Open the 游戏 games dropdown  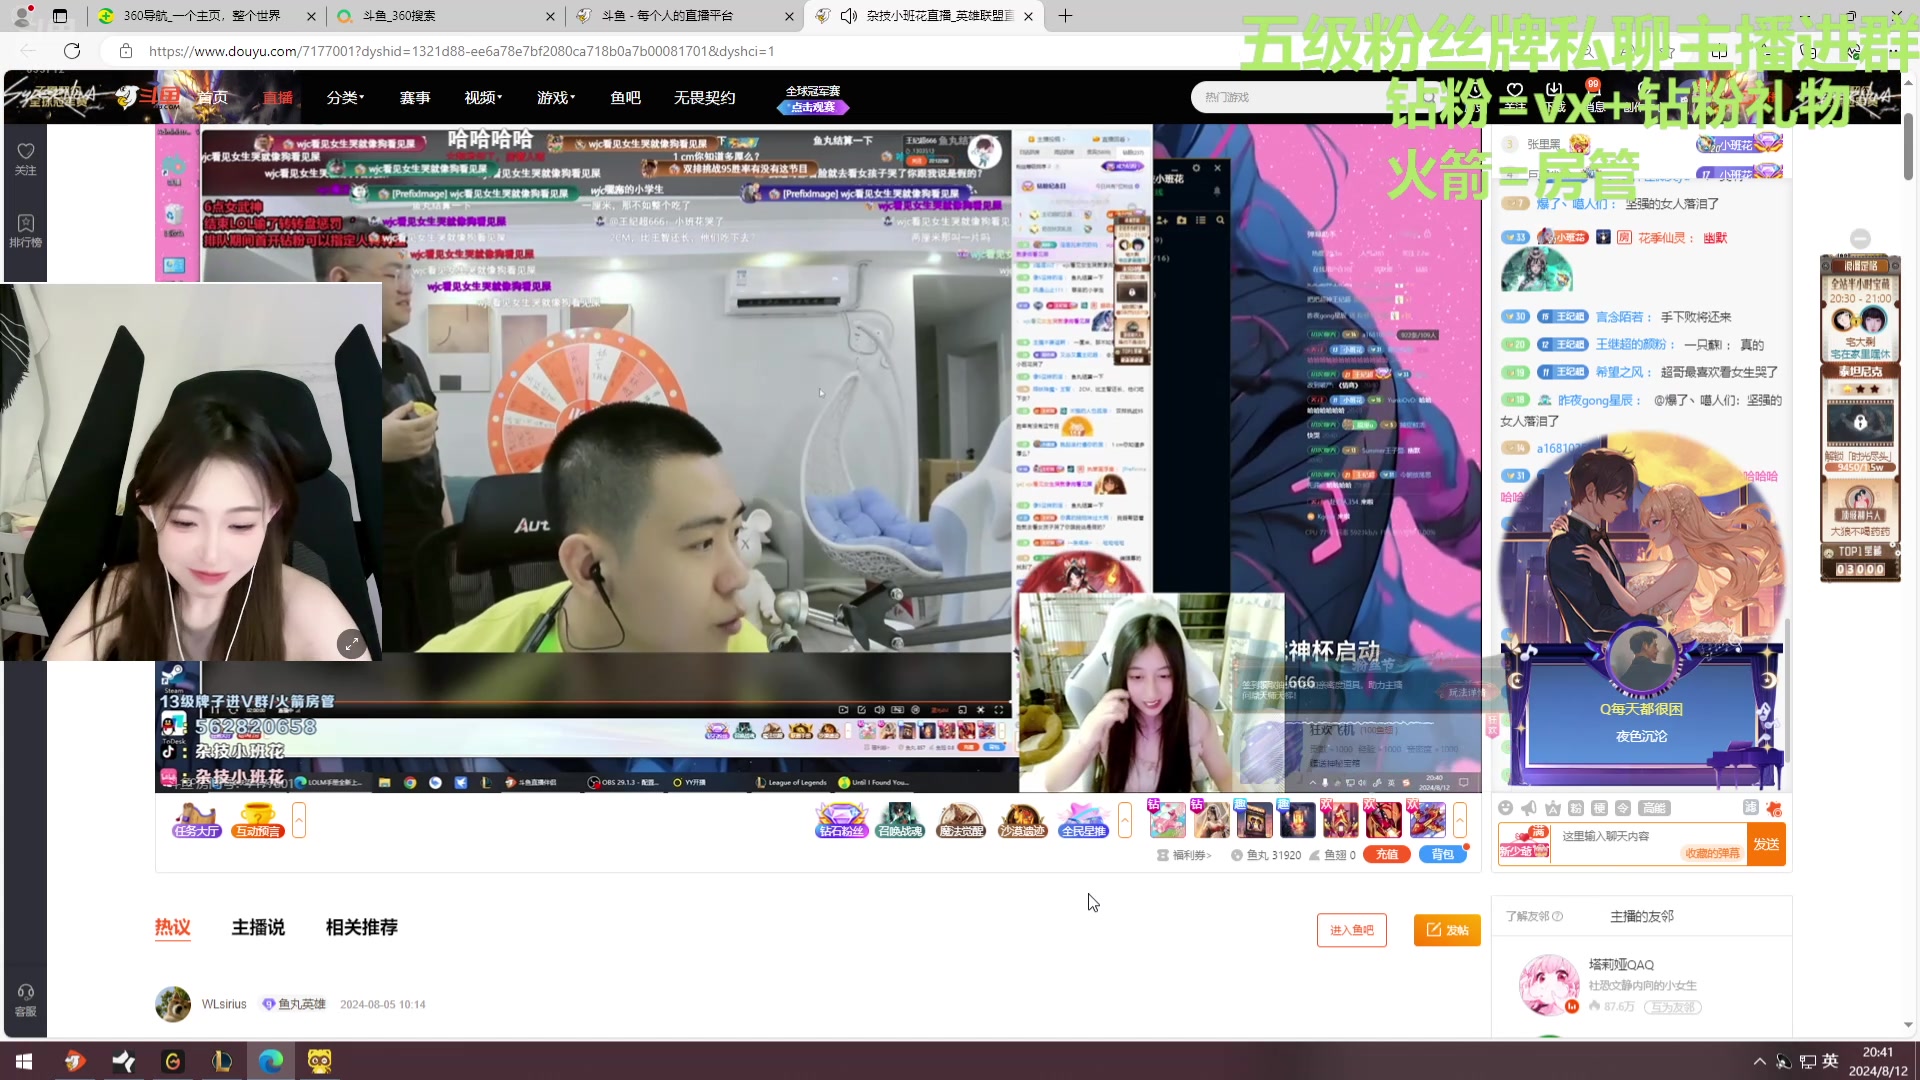coord(556,97)
